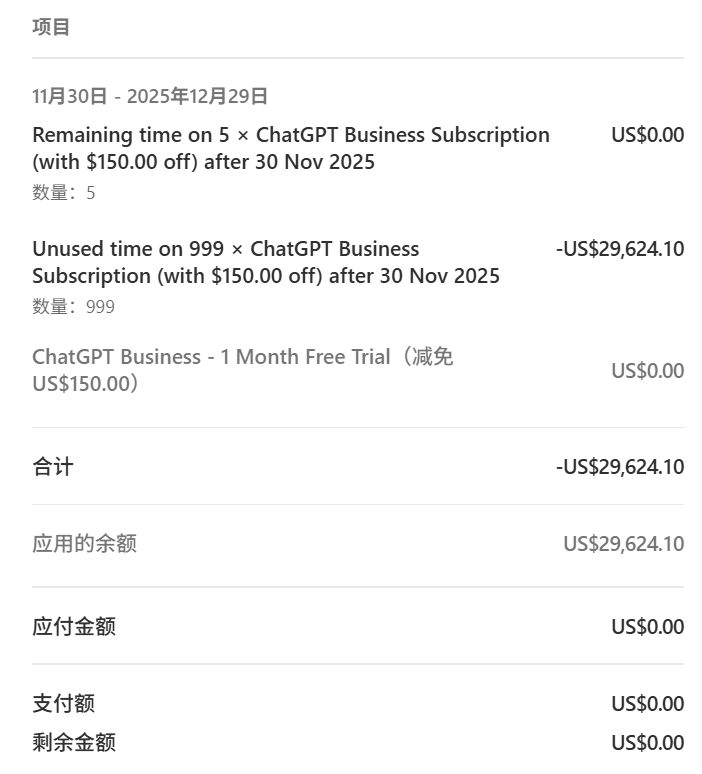Click the 数量：5 quantity text

pyautogui.click(x=64, y=193)
